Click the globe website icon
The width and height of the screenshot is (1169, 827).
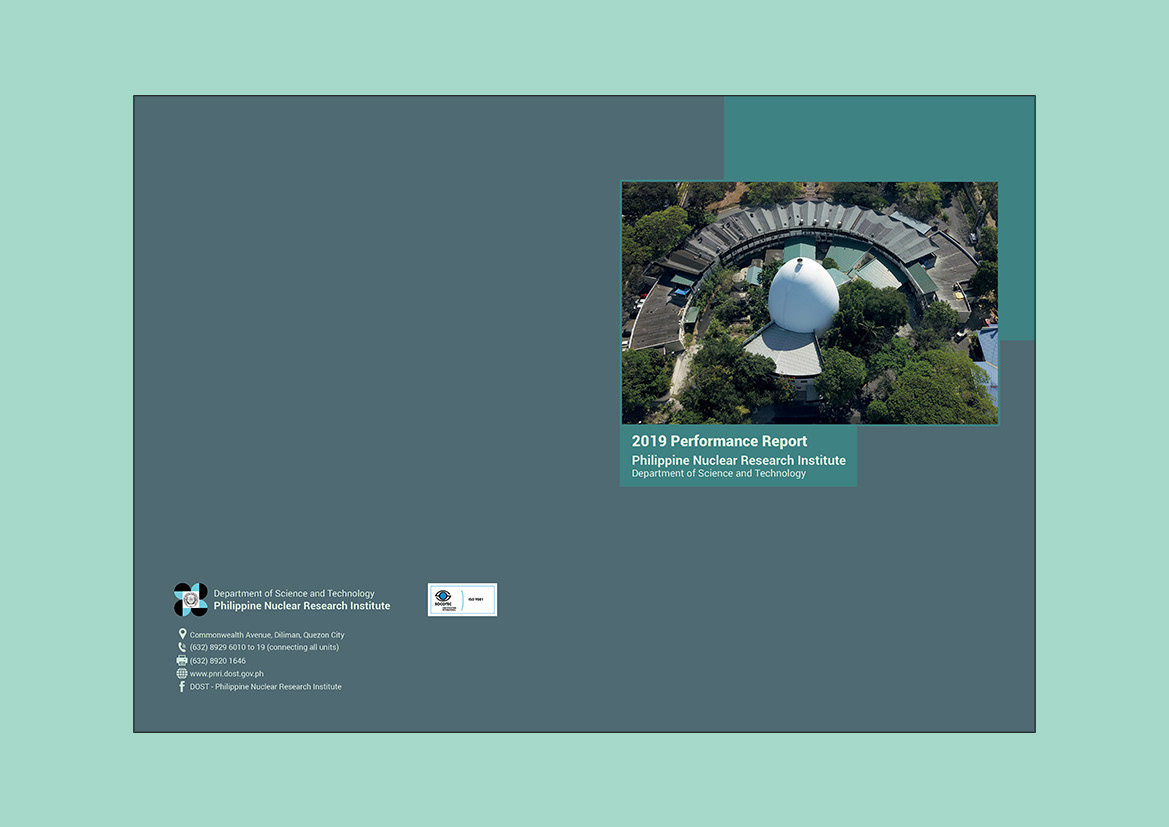(x=182, y=673)
